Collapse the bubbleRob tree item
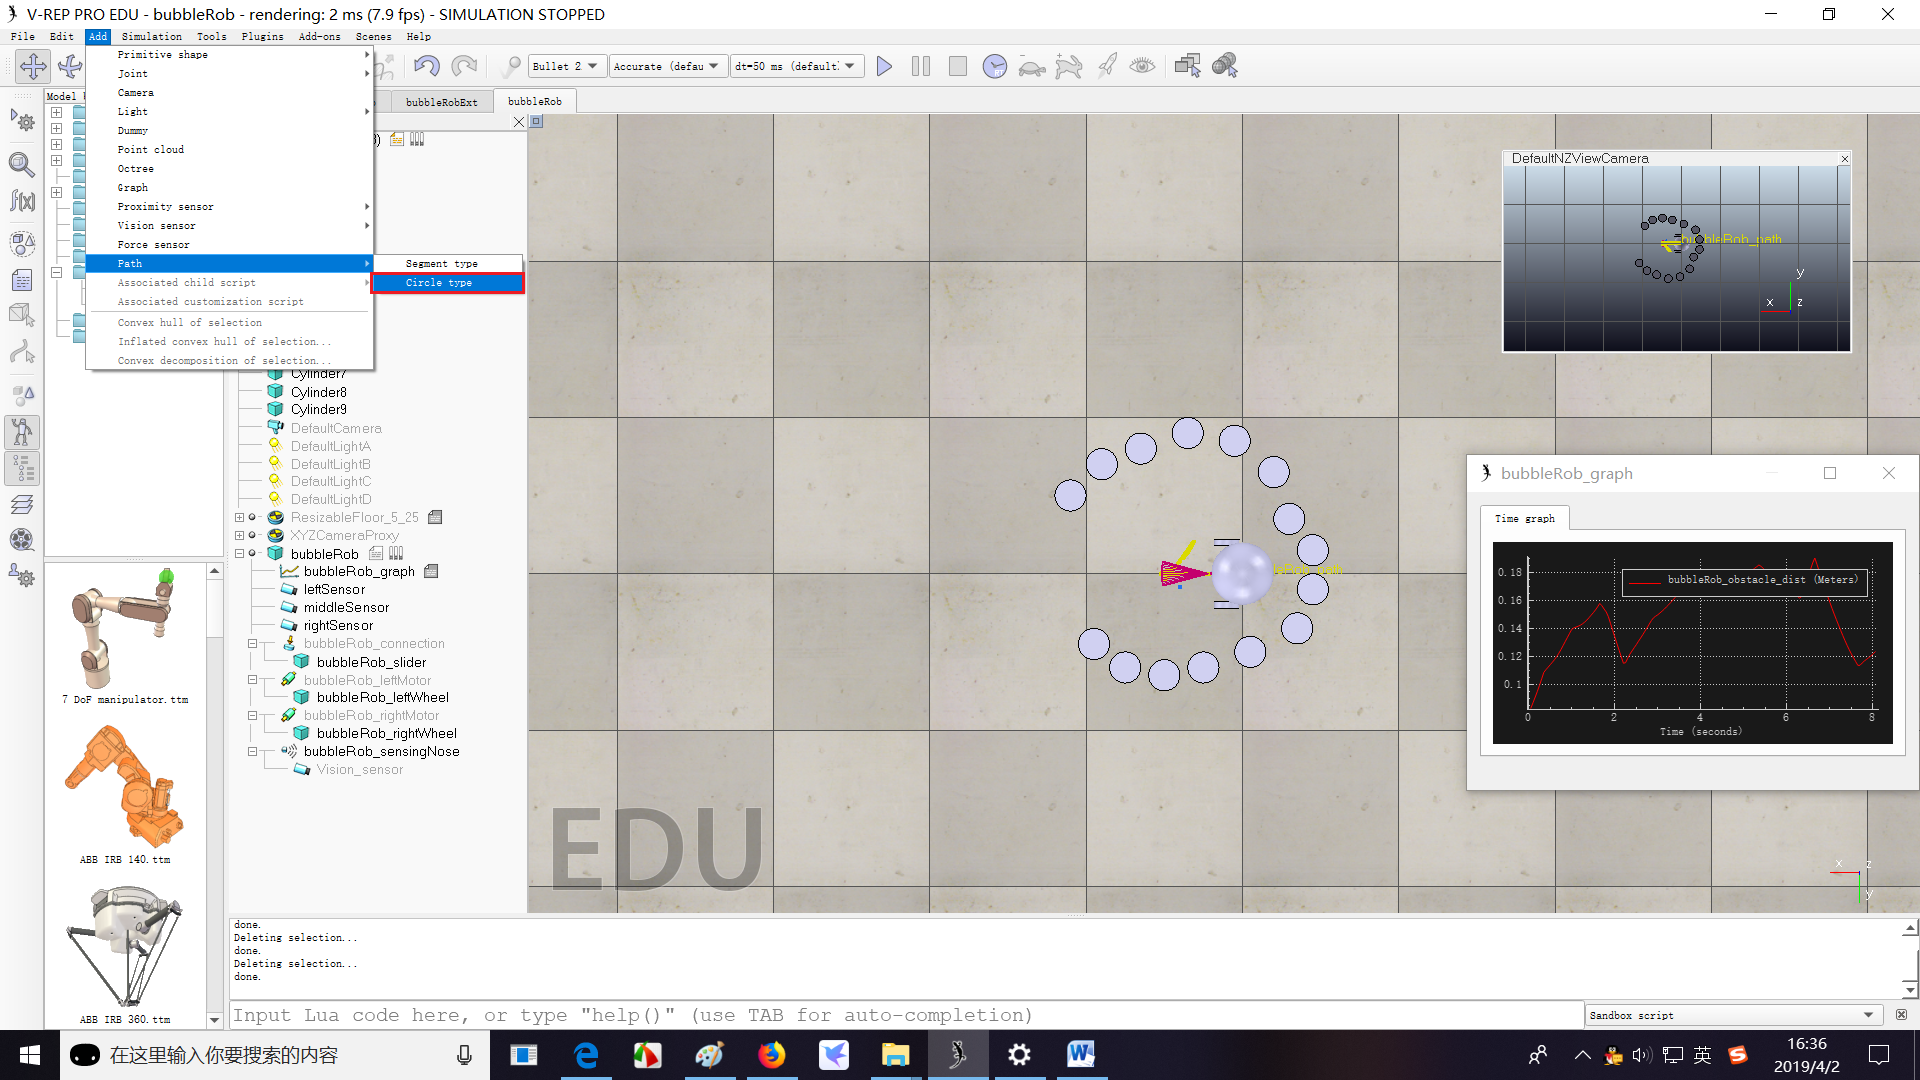The width and height of the screenshot is (1920, 1080). 240,553
